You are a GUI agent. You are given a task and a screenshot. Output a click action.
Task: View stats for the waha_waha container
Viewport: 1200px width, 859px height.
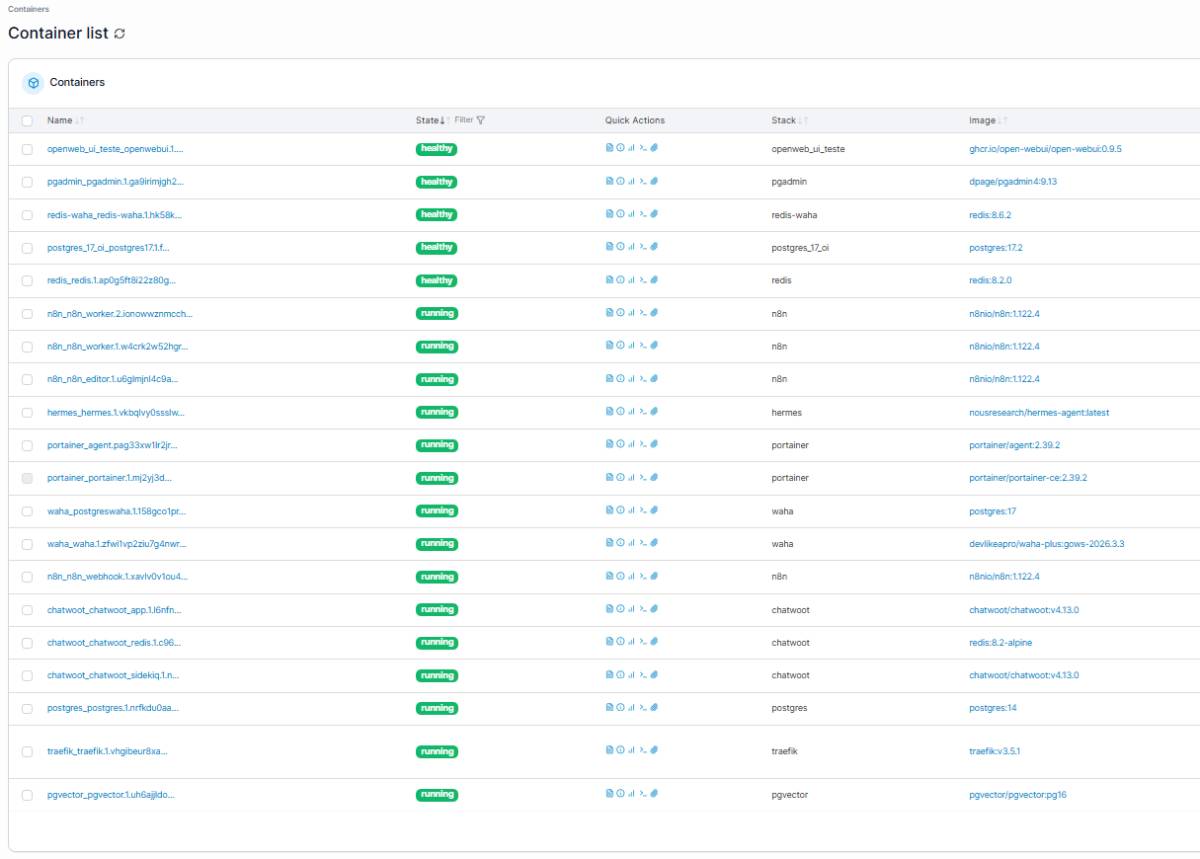click(x=631, y=544)
